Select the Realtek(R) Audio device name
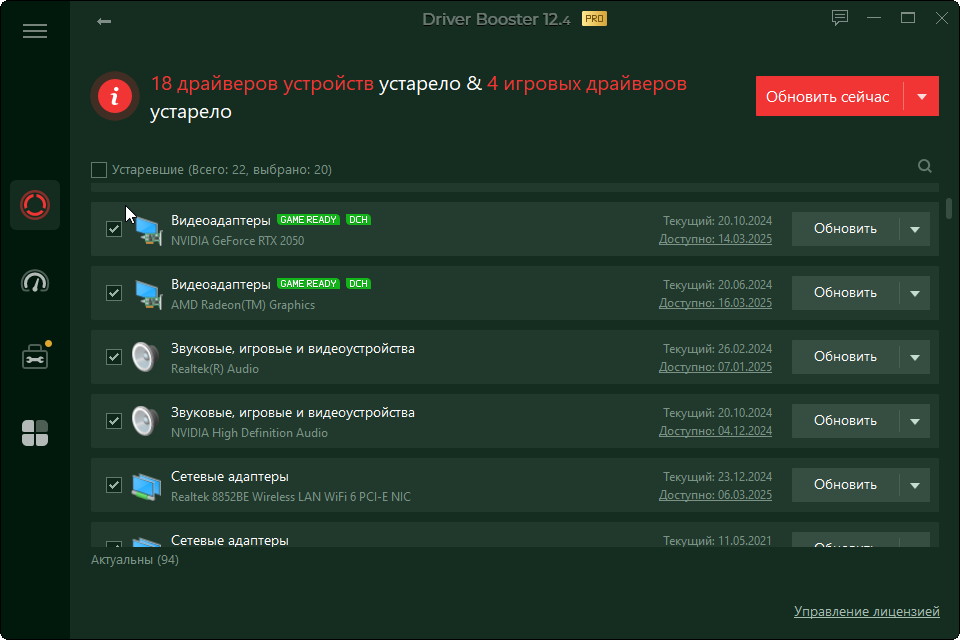 [x=215, y=369]
